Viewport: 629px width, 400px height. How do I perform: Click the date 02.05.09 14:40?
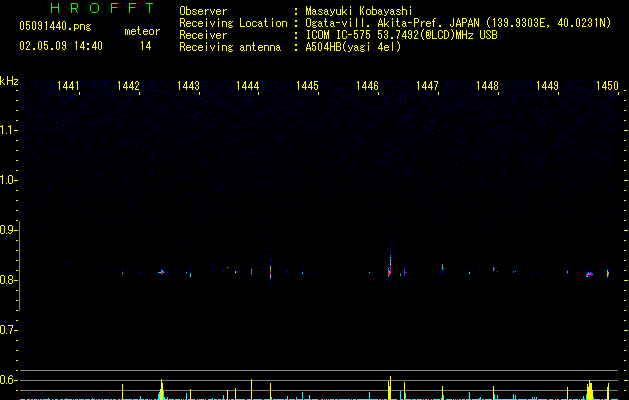[x=61, y=46]
